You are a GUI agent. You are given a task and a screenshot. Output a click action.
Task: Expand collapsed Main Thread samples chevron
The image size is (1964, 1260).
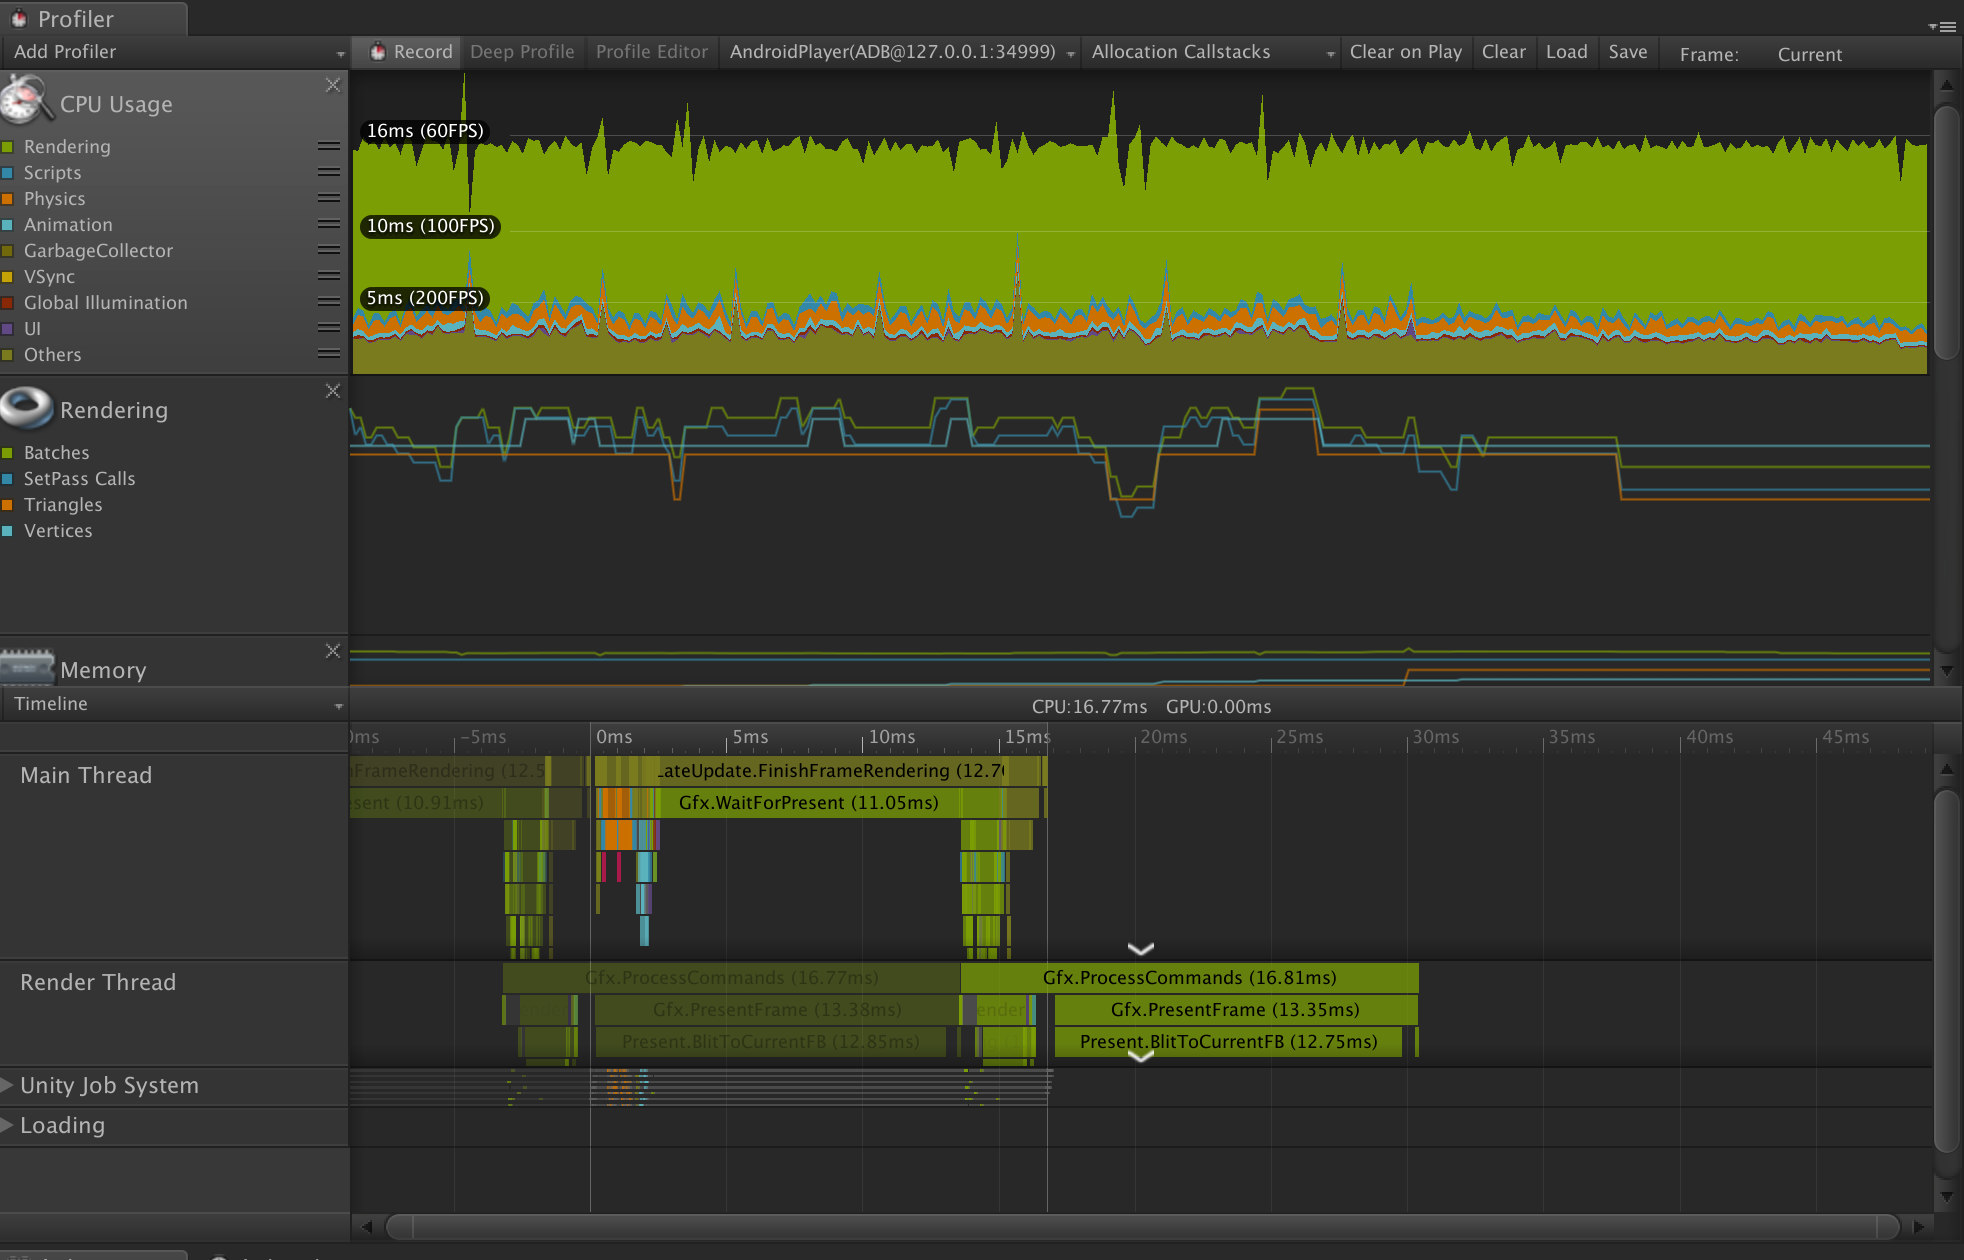coord(1141,948)
